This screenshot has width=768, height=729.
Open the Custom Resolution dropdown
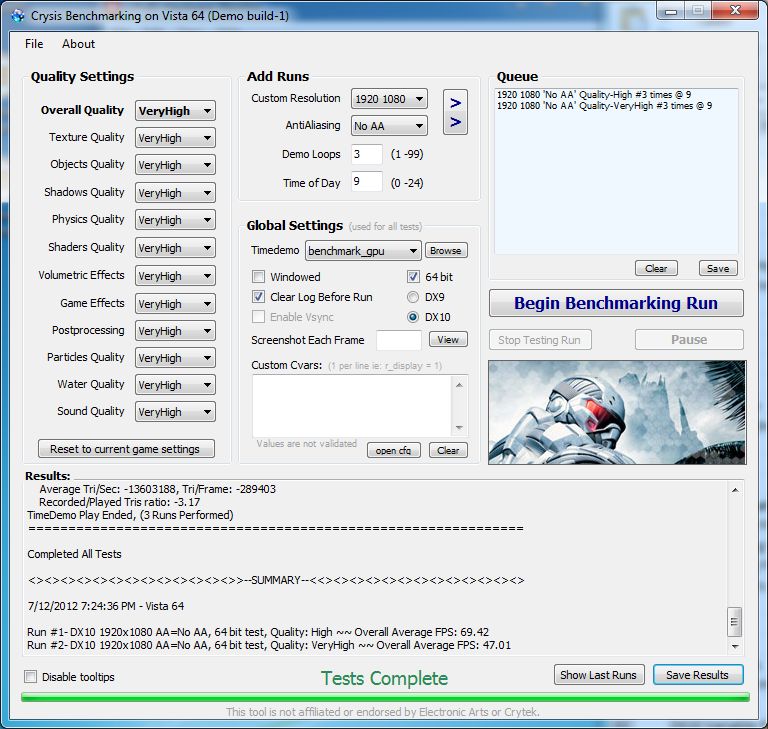point(389,98)
